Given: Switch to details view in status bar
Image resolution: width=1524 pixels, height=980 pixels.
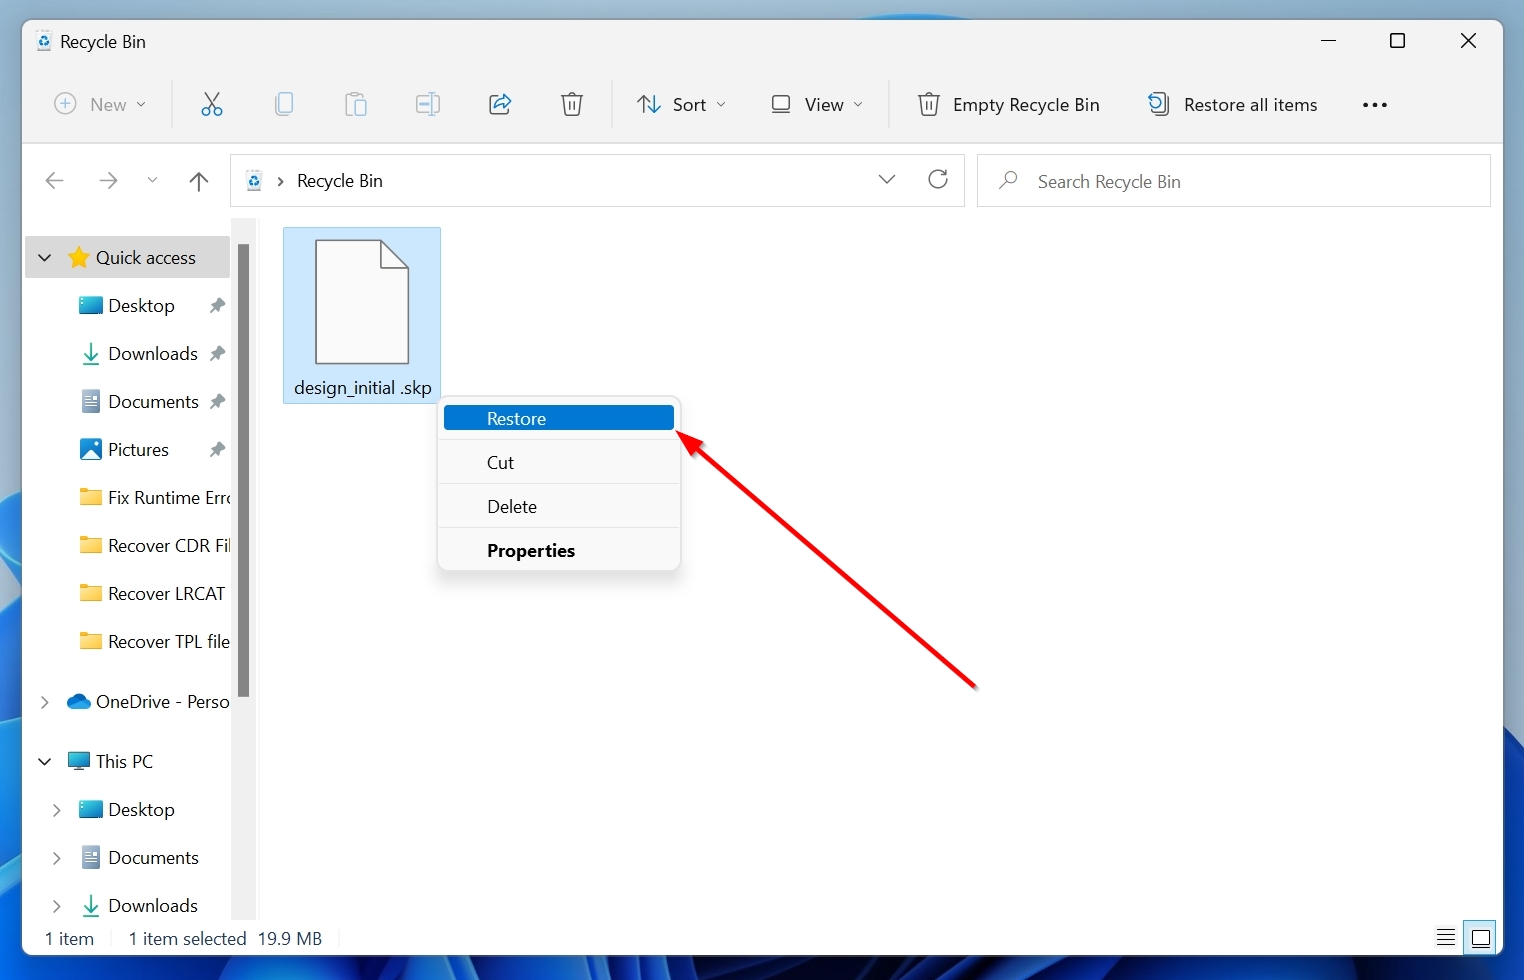Looking at the screenshot, I should (1445, 937).
